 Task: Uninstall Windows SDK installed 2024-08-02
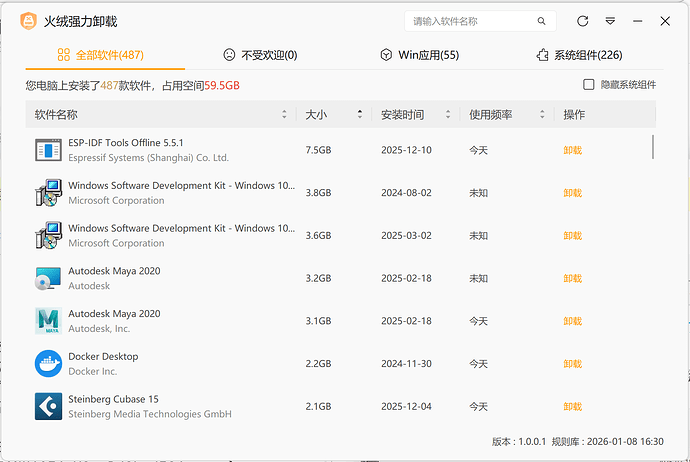click(x=573, y=193)
